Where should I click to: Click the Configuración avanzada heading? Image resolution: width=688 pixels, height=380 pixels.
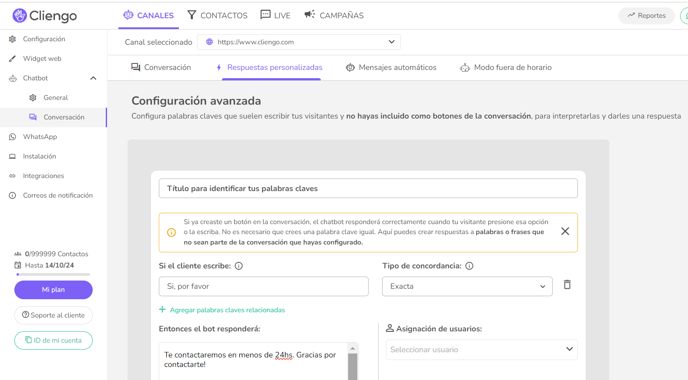(196, 101)
